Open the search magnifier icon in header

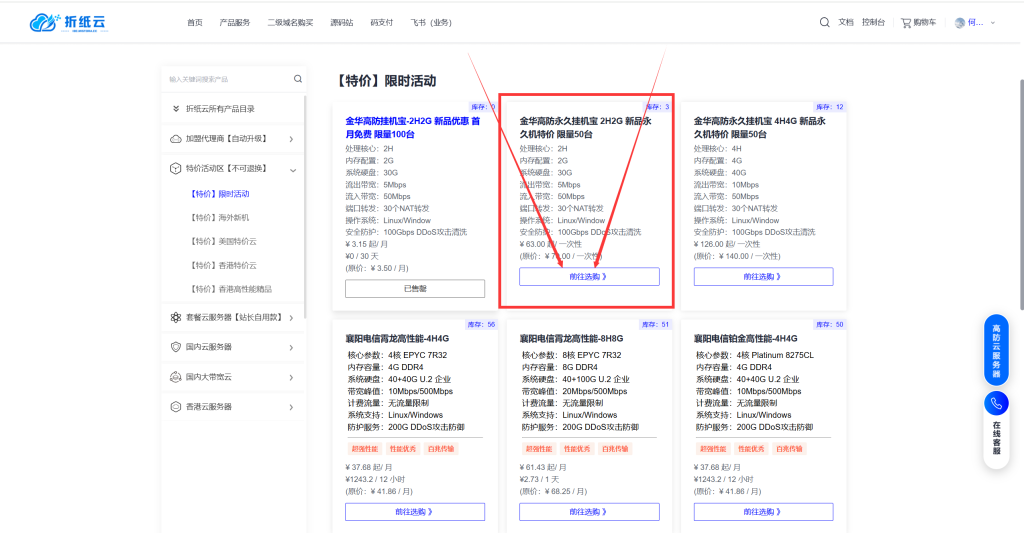tap(825, 22)
